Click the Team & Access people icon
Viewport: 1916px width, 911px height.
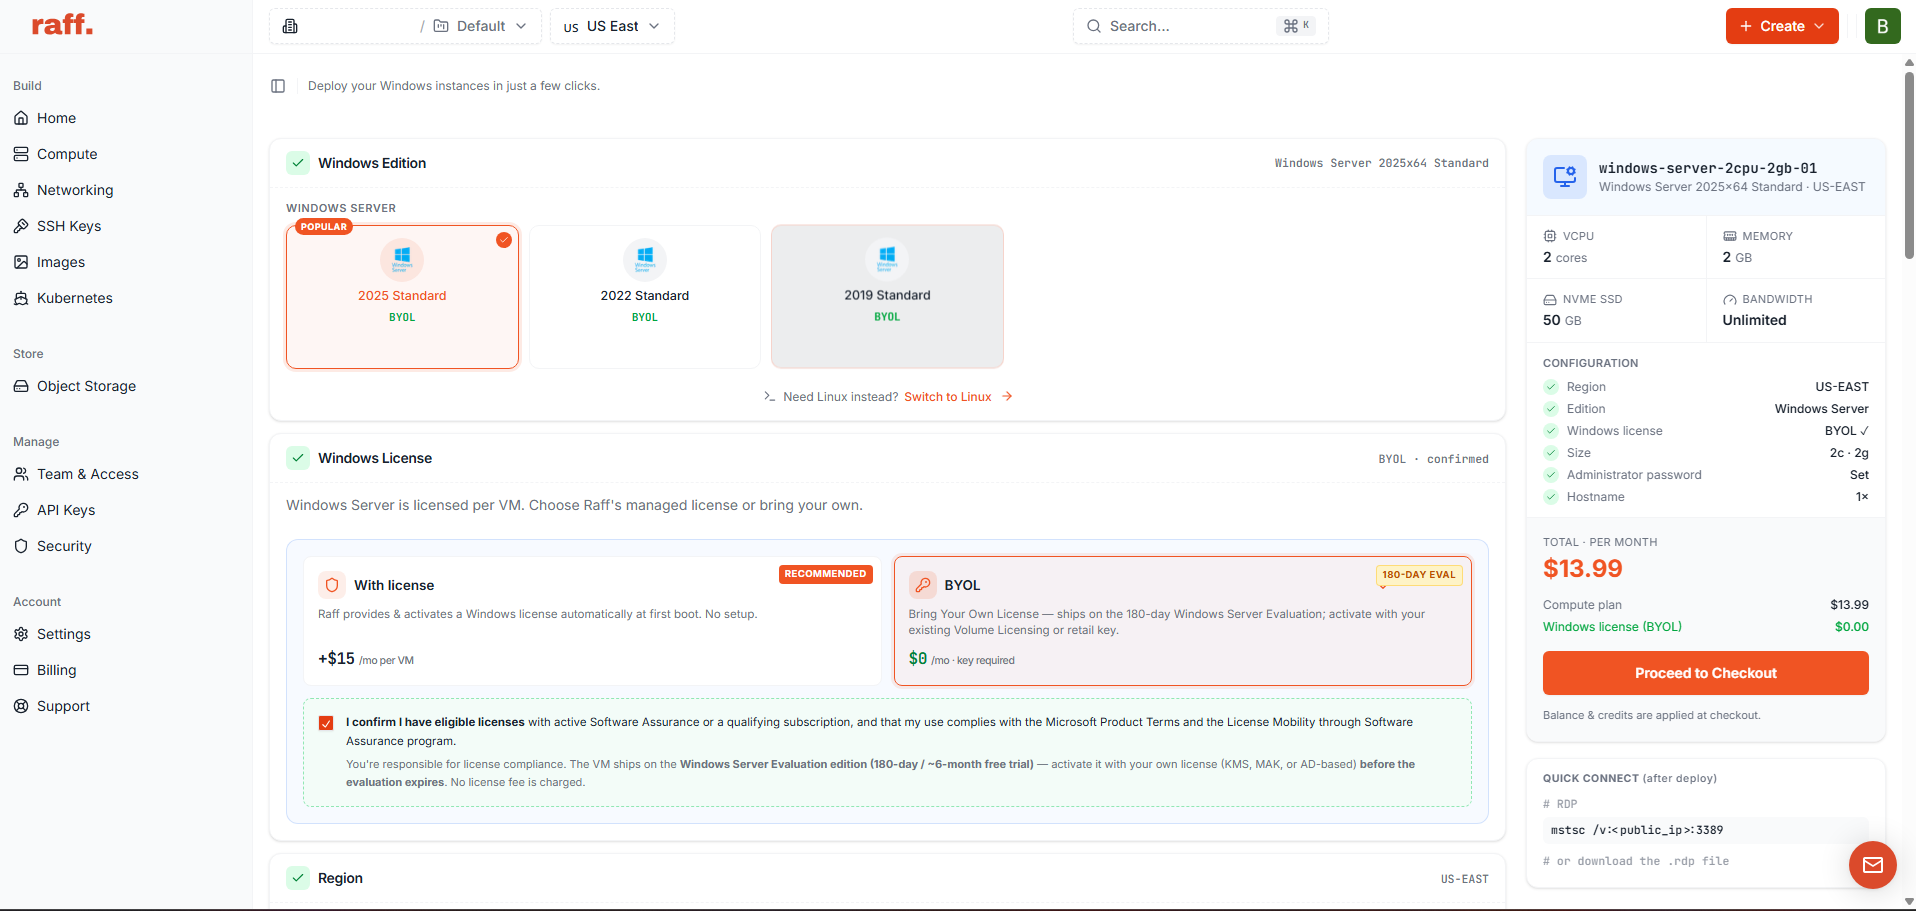point(21,474)
